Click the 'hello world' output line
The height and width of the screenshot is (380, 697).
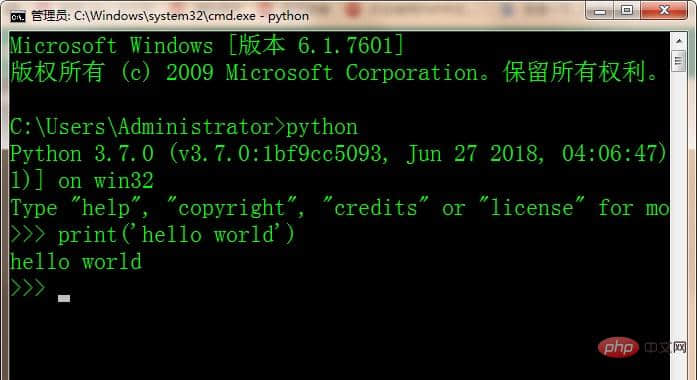tap(76, 262)
